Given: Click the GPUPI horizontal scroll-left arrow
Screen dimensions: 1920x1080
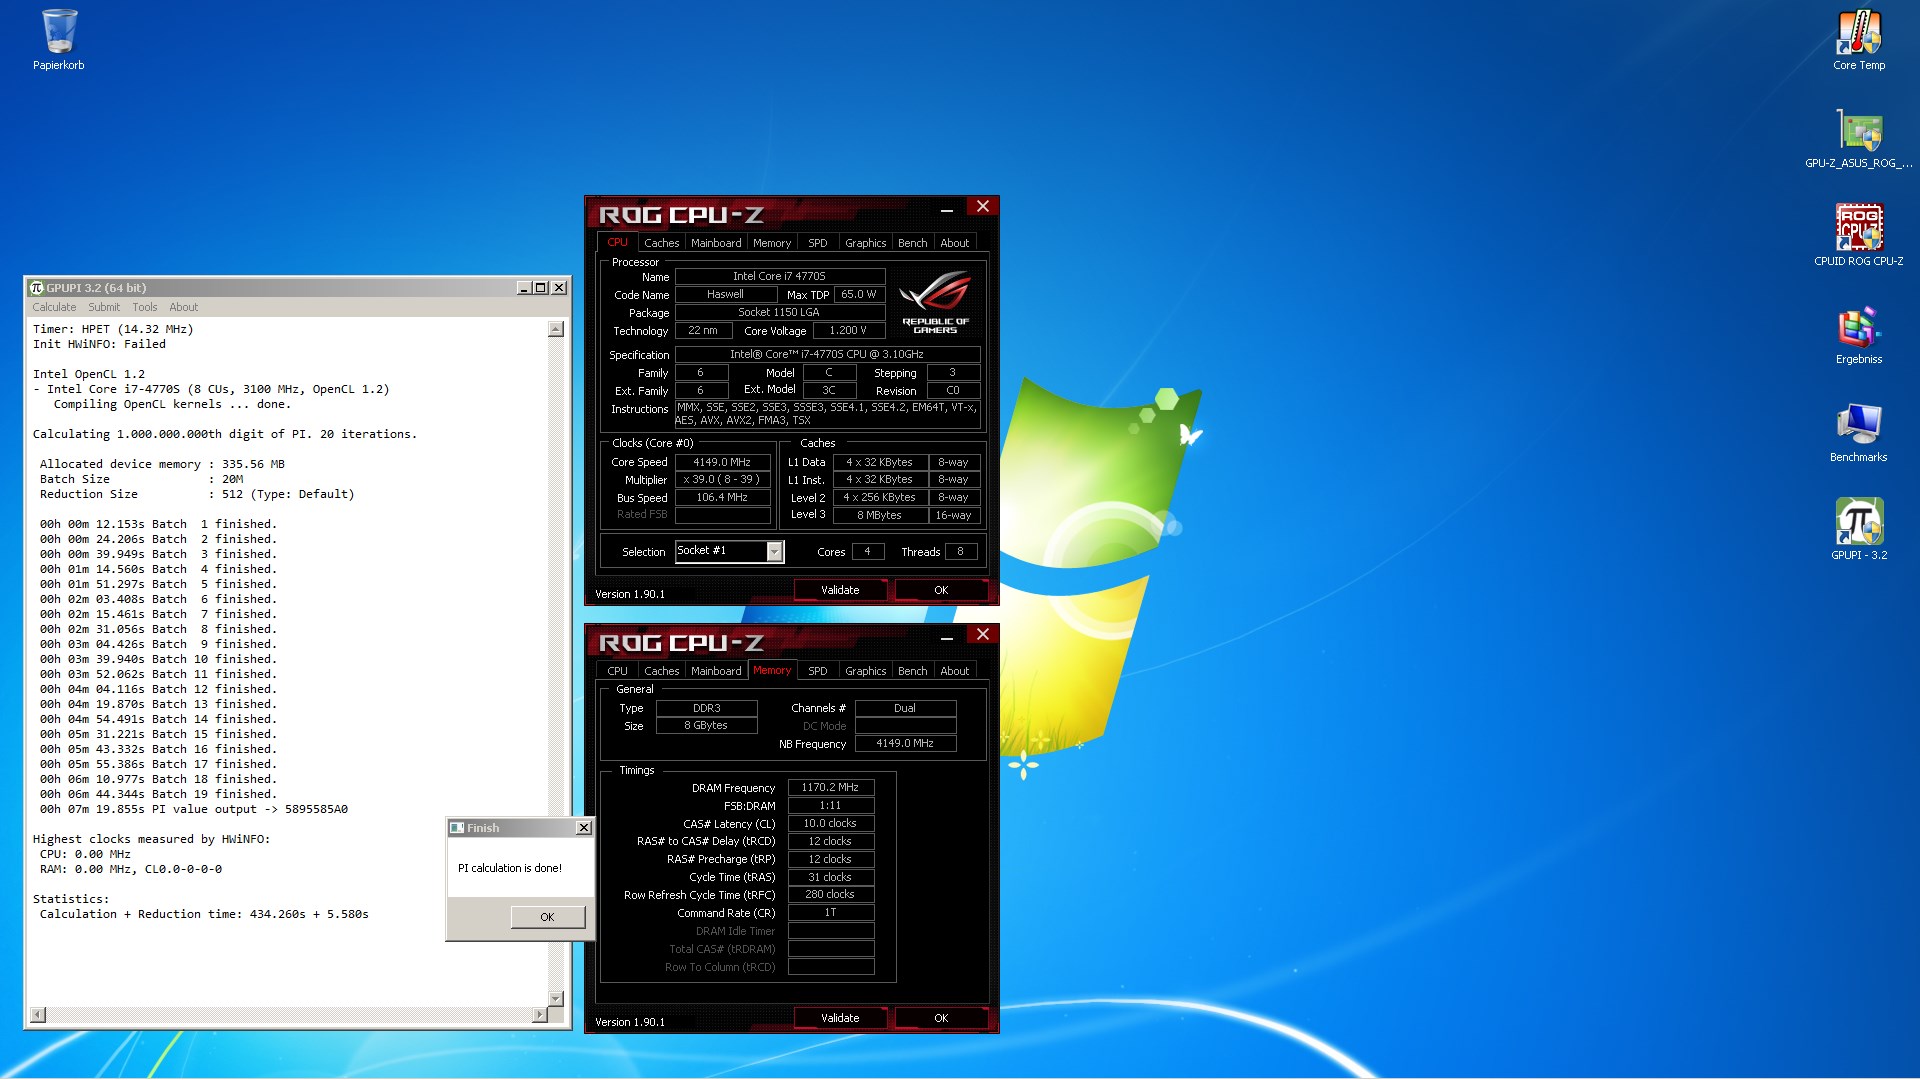Looking at the screenshot, I should [x=38, y=1015].
